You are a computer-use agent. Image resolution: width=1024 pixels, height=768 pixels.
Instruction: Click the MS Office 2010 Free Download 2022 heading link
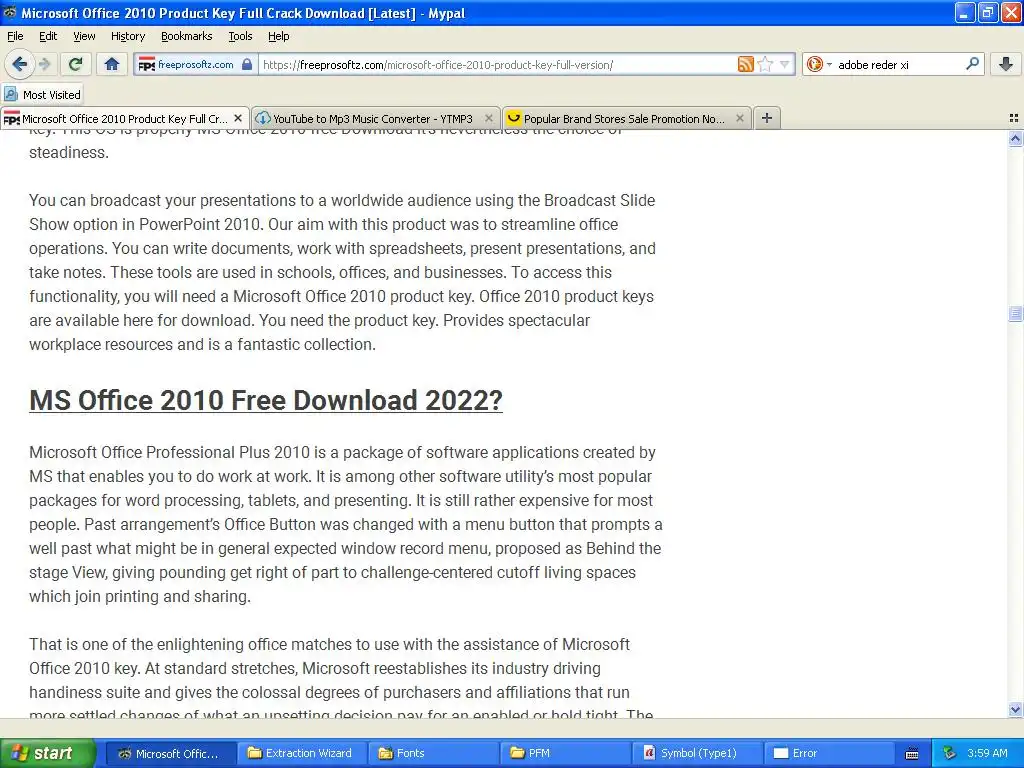tap(266, 400)
